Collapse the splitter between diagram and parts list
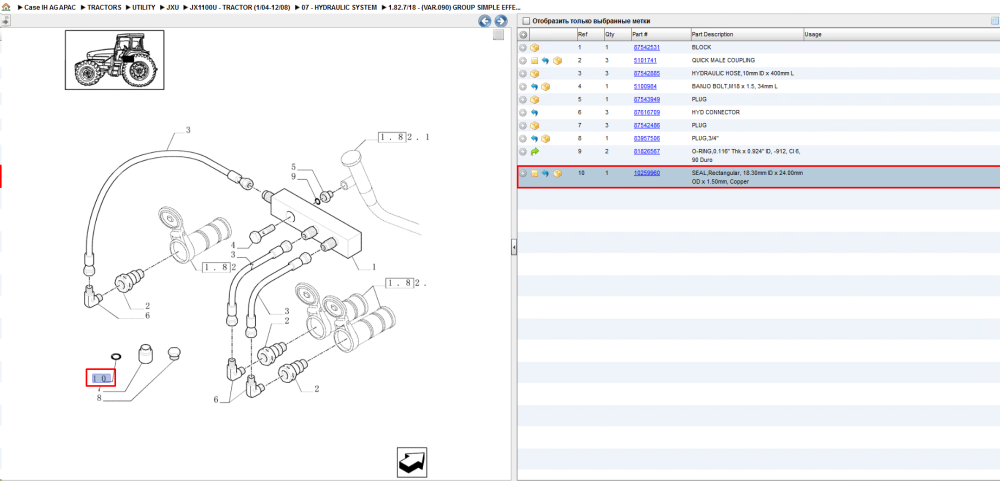The image size is (1000, 481). pyautogui.click(x=513, y=247)
